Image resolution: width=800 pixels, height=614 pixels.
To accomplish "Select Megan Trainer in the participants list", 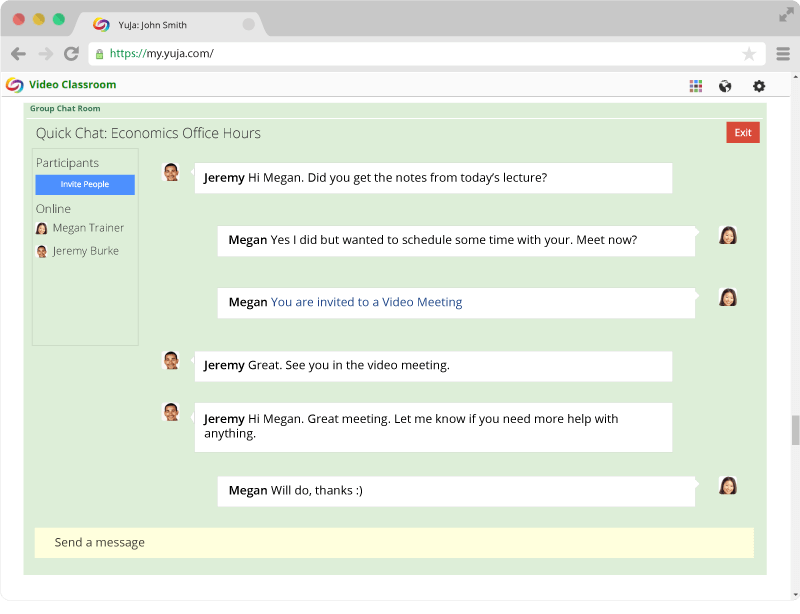I will tap(80, 228).
